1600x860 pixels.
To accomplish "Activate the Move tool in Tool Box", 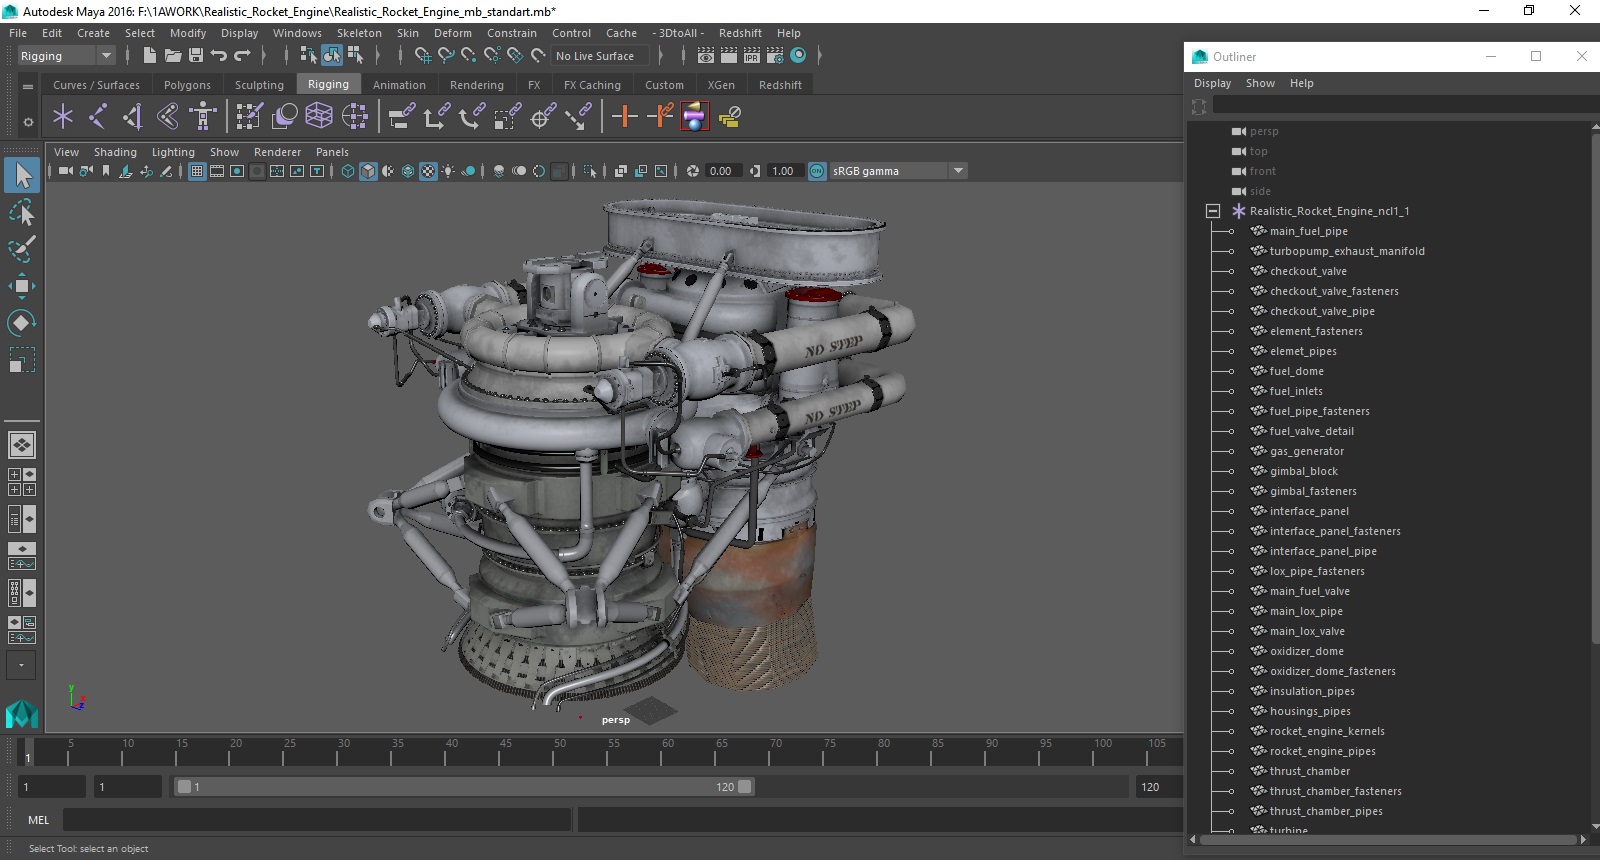I will 22,286.
